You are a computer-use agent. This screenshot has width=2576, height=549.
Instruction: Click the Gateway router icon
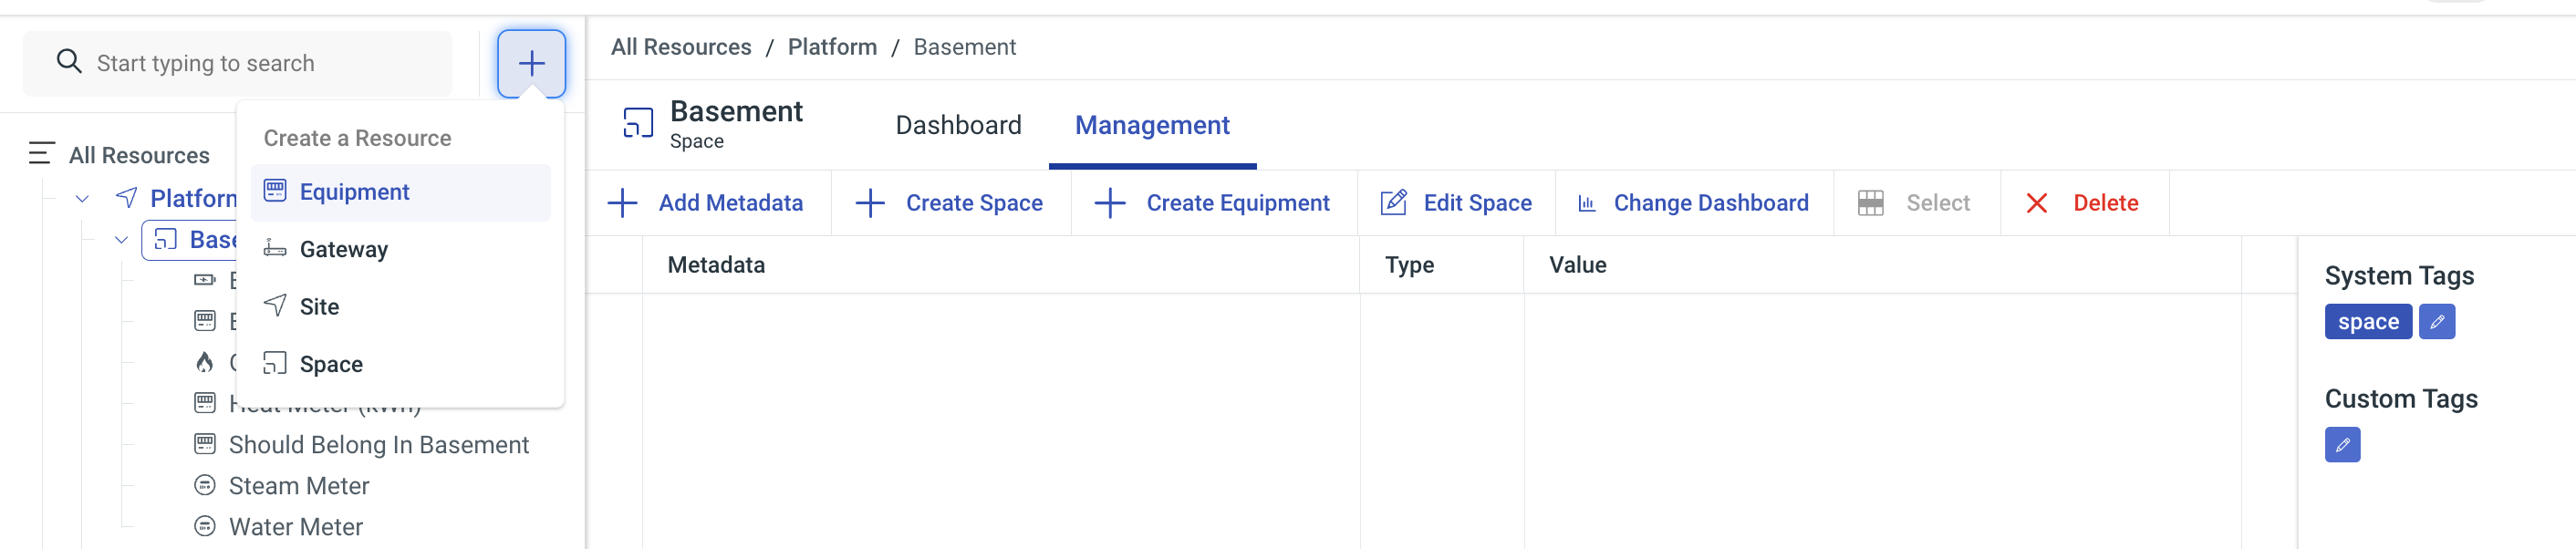coord(275,248)
